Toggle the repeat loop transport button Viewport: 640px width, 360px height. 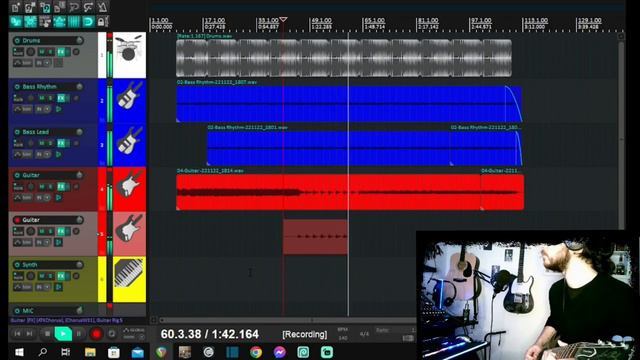[x=111, y=334]
